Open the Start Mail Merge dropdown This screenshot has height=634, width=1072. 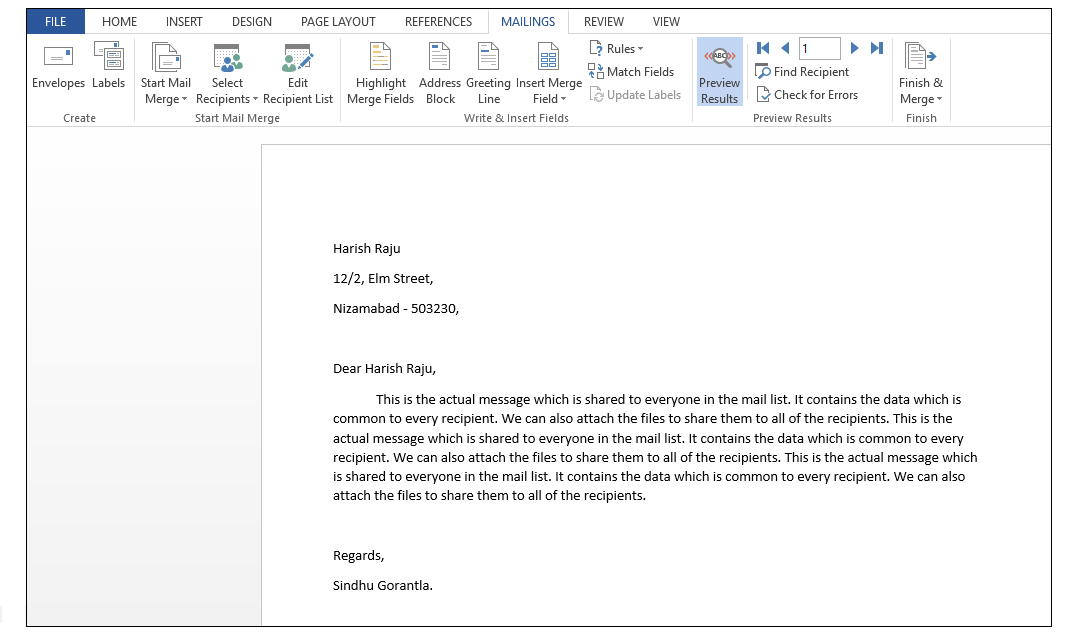coord(165,73)
